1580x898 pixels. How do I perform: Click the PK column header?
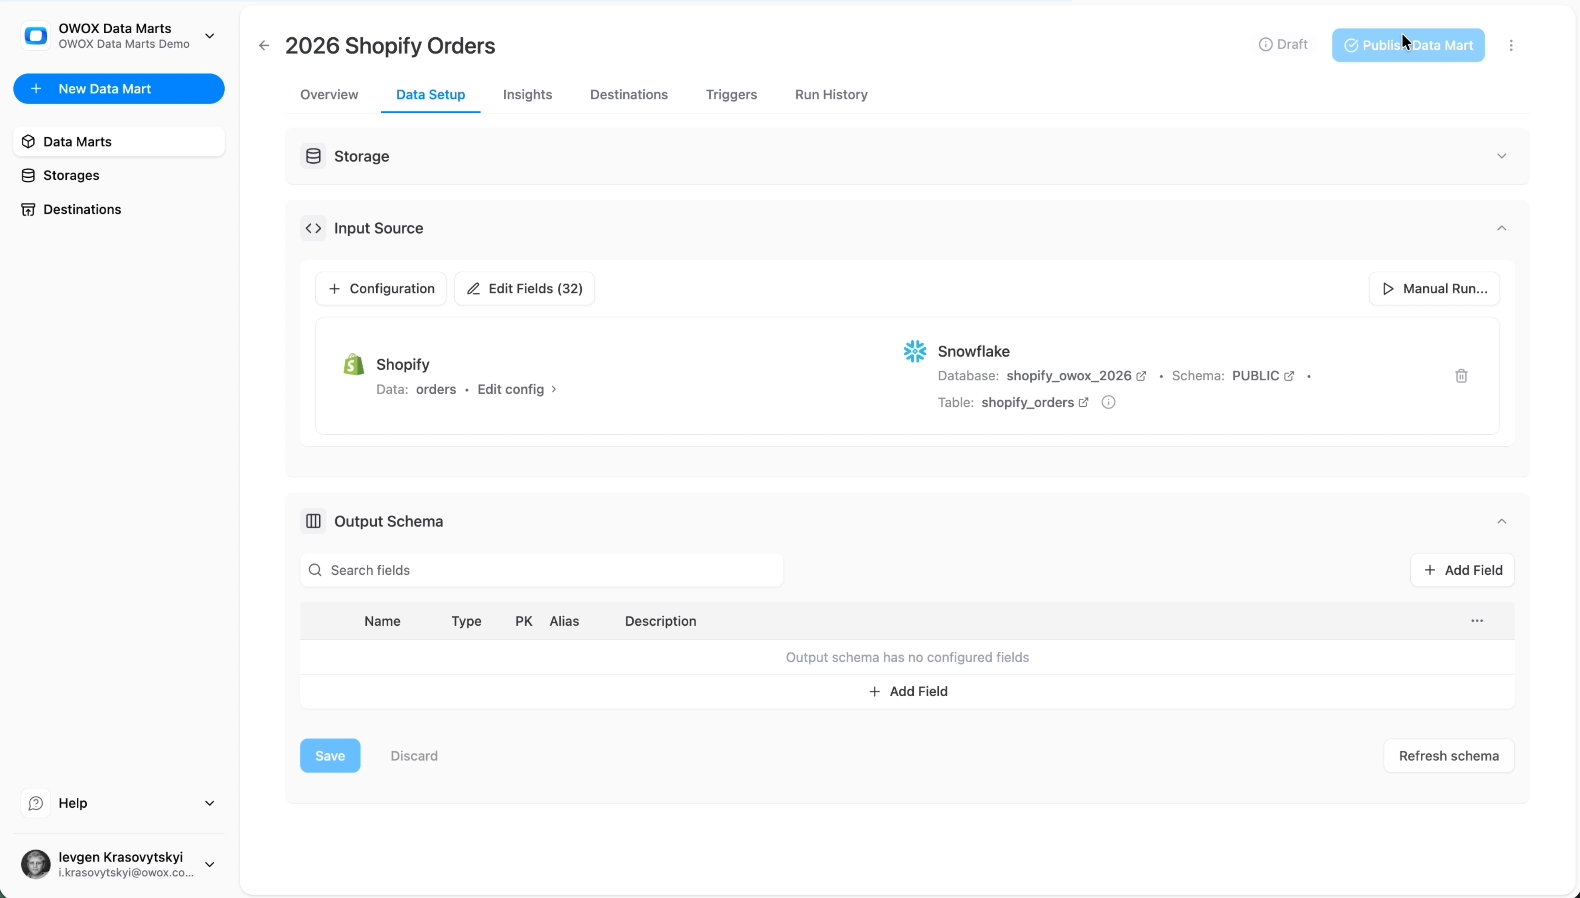pyautogui.click(x=524, y=621)
